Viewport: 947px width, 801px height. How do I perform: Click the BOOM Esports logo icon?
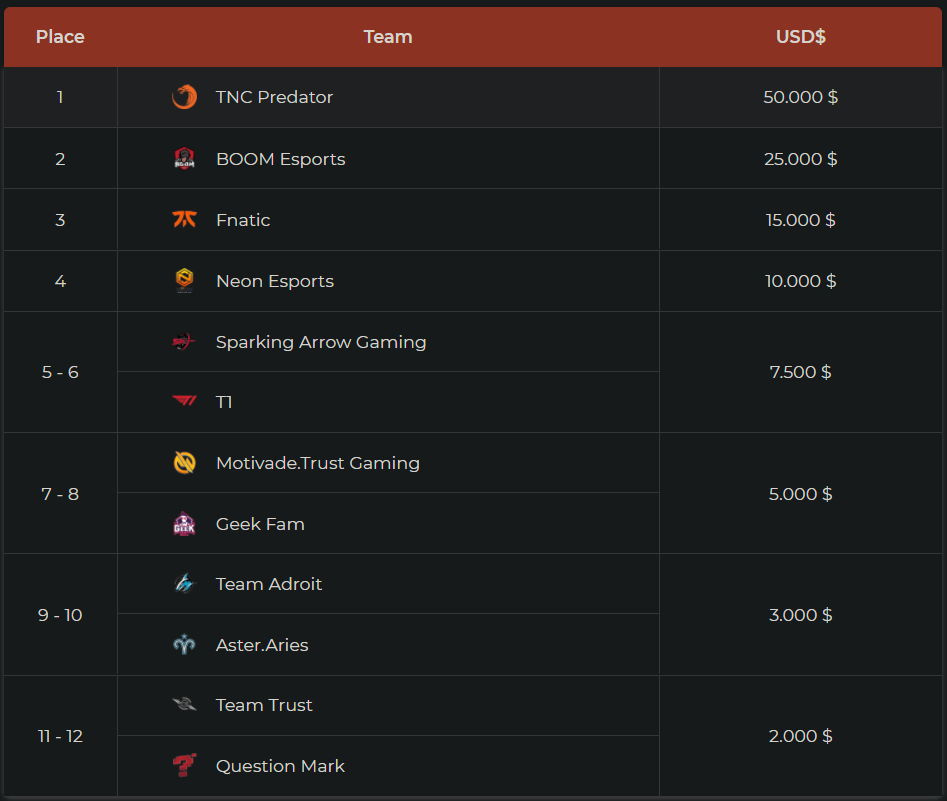184,159
